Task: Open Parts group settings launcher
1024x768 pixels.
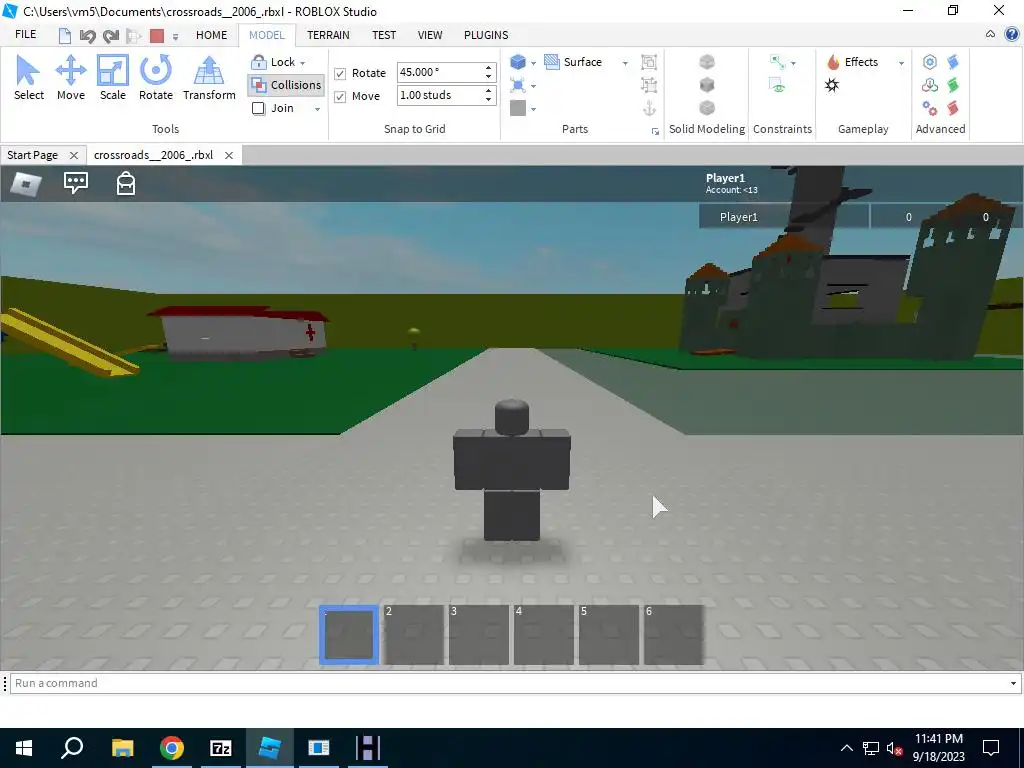Action: [655, 132]
